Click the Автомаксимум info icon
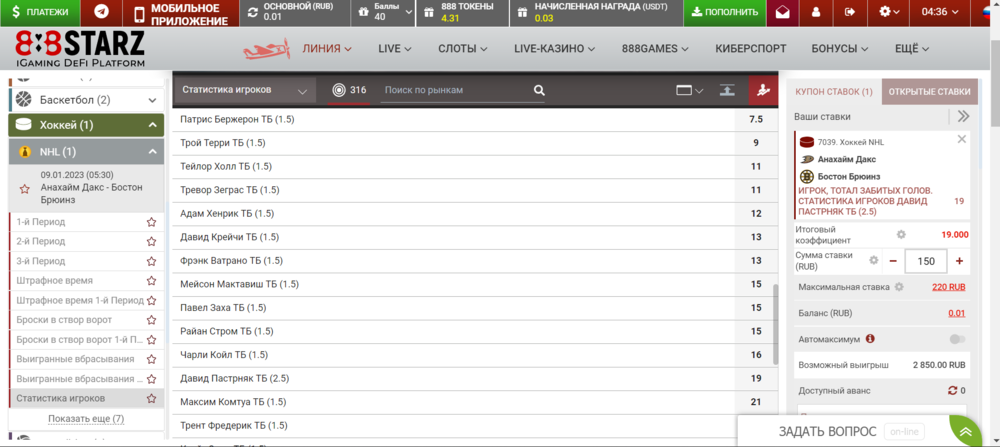 click(x=870, y=339)
